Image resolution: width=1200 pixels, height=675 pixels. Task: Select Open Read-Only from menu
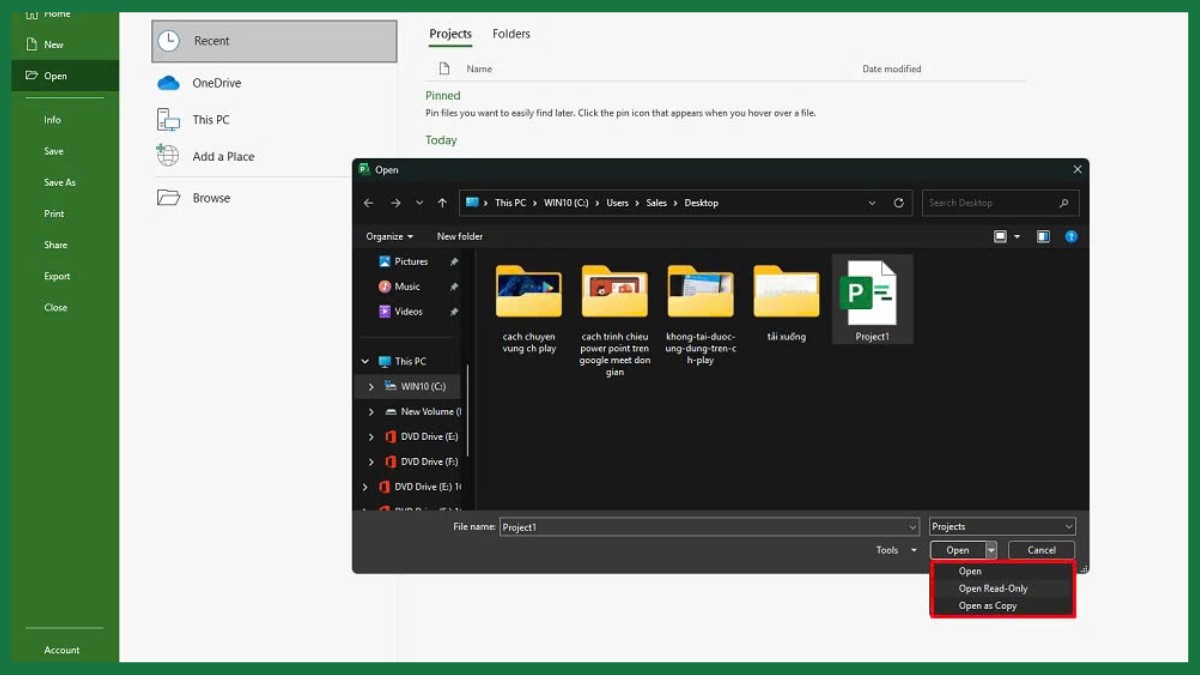tap(992, 589)
